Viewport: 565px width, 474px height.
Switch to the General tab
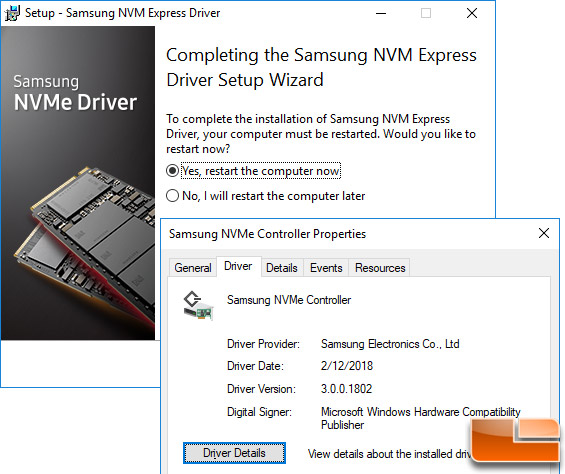point(193,268)
